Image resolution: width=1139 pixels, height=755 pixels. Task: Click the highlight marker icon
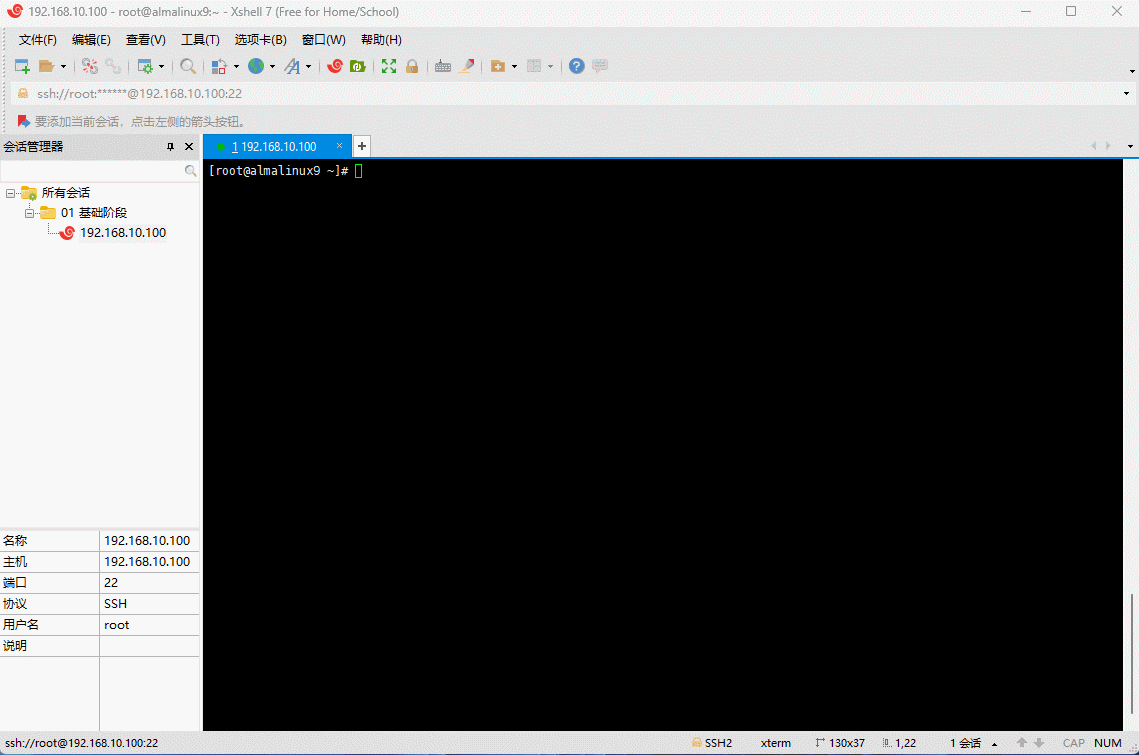466,66
